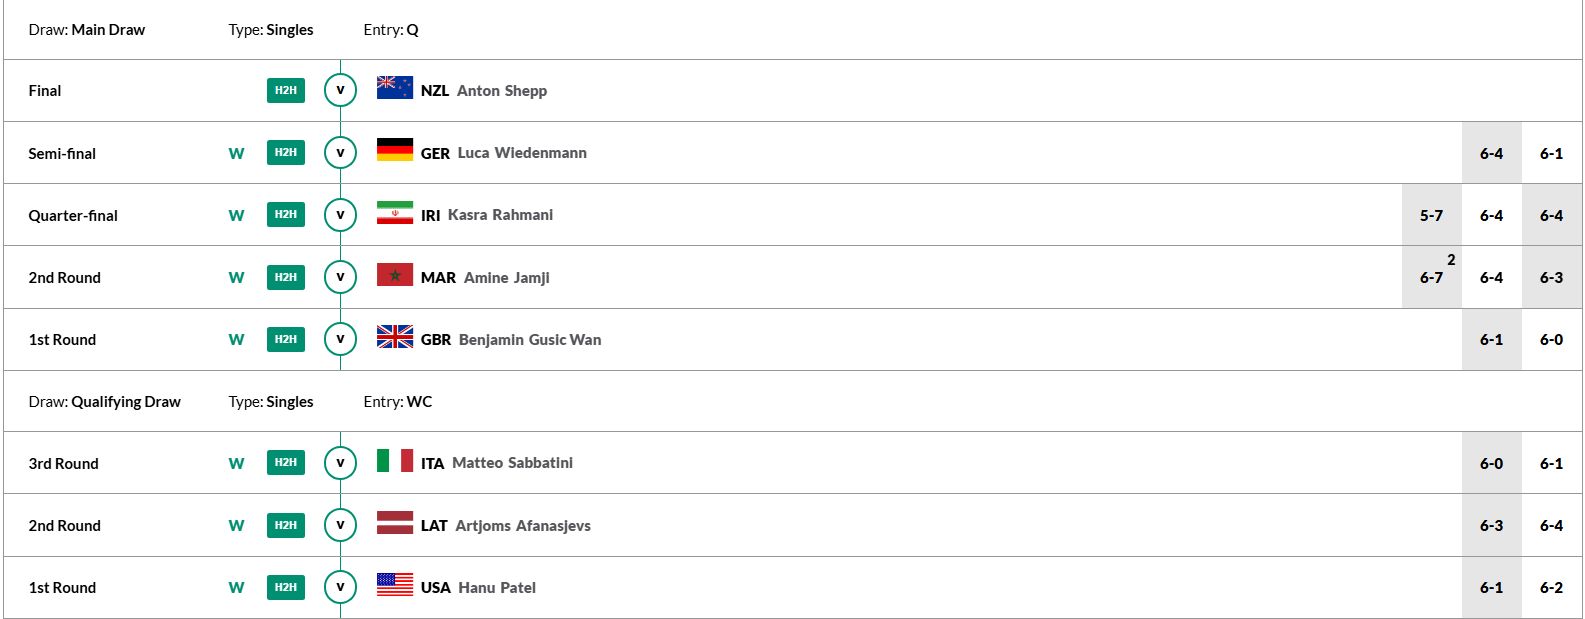Click H2H button for Matteo Sabbatini
The image size is (1585, 619).
coord(286,463)
